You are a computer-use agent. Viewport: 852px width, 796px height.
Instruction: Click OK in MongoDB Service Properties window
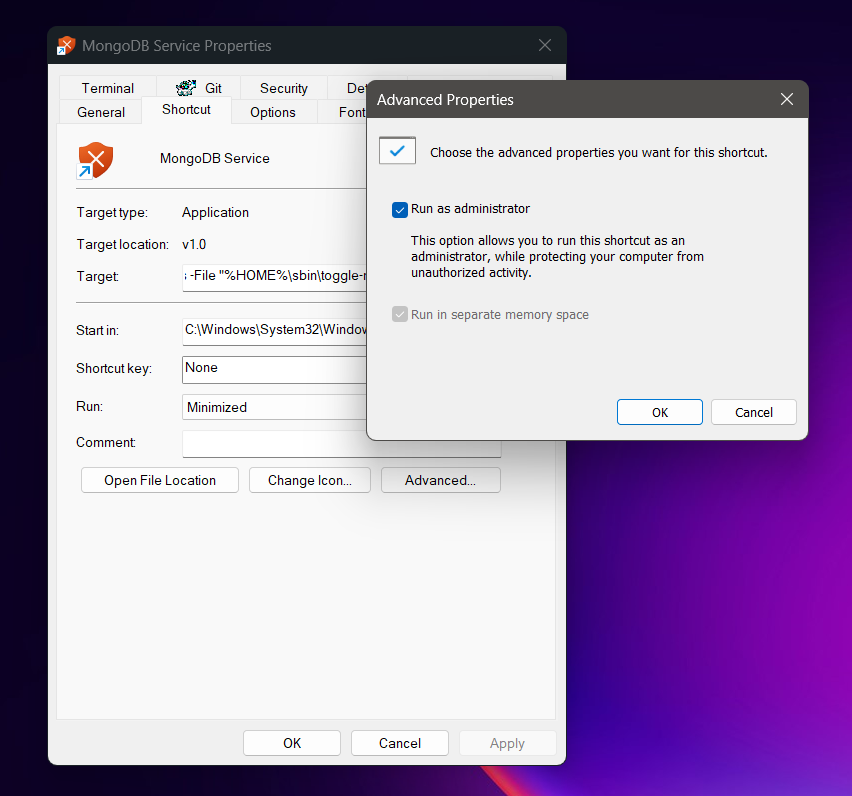[x=292, y=743]
